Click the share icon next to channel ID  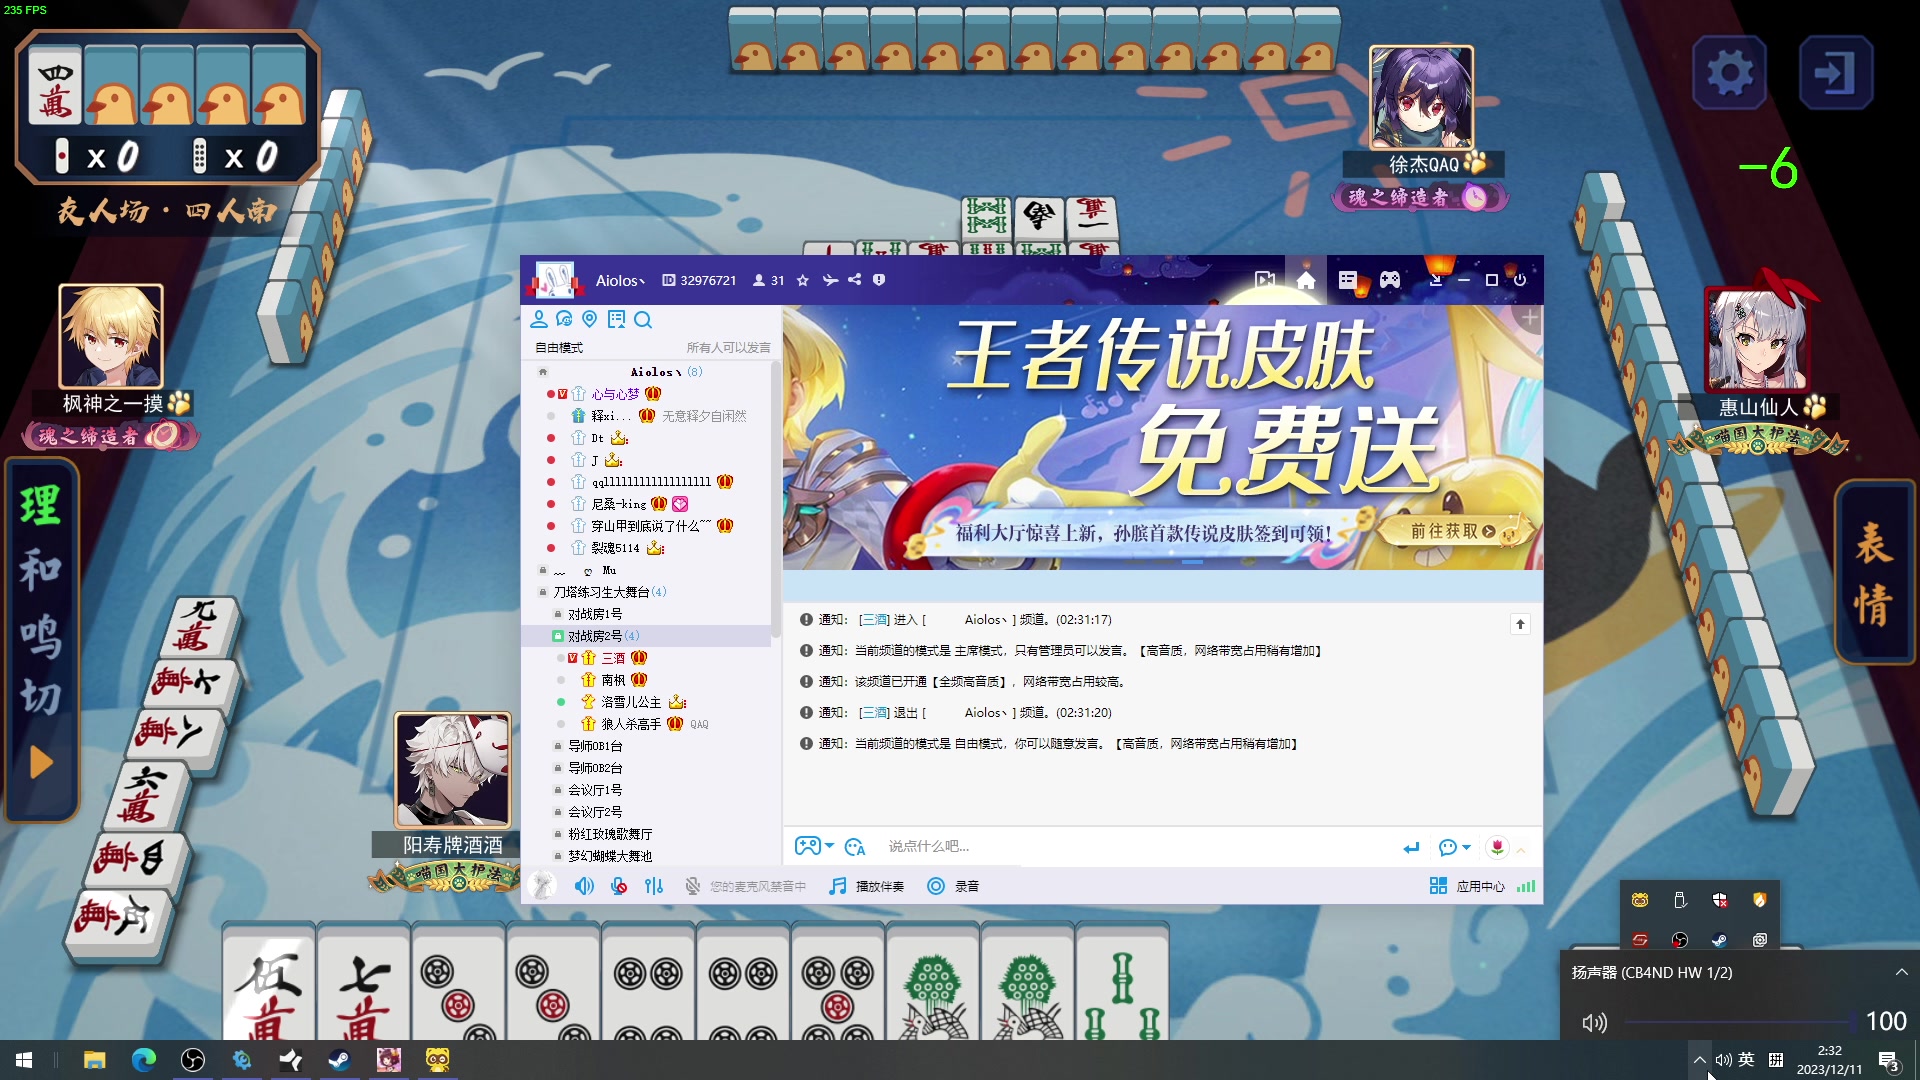(855, 281)
